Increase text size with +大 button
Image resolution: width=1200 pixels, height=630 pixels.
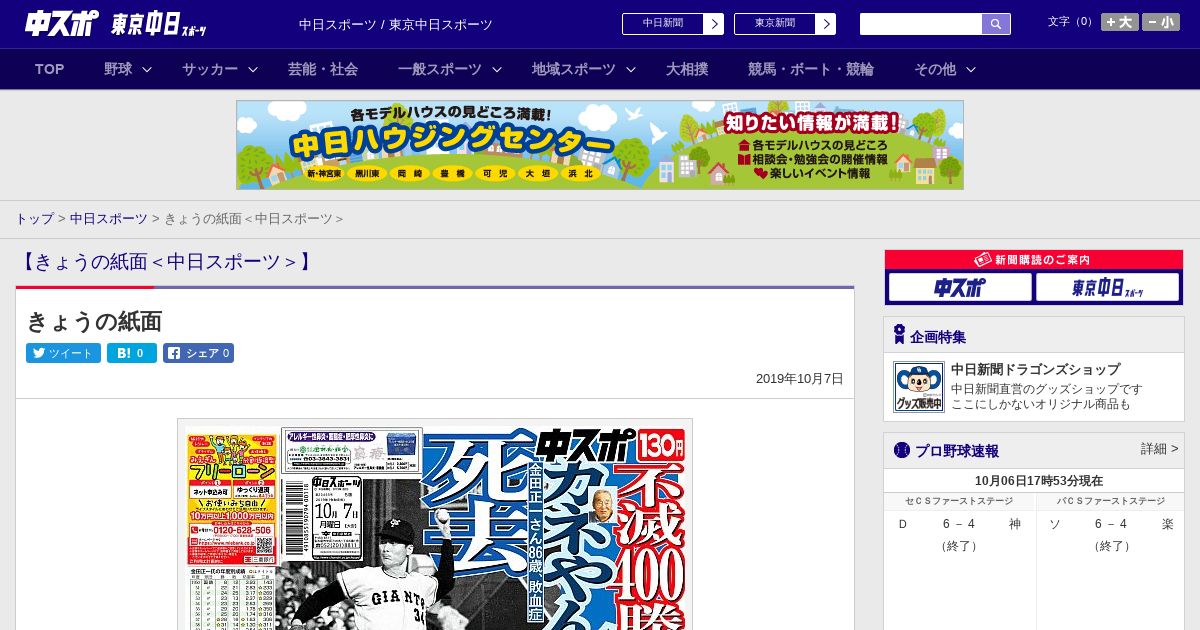[x=1119, y=22]
